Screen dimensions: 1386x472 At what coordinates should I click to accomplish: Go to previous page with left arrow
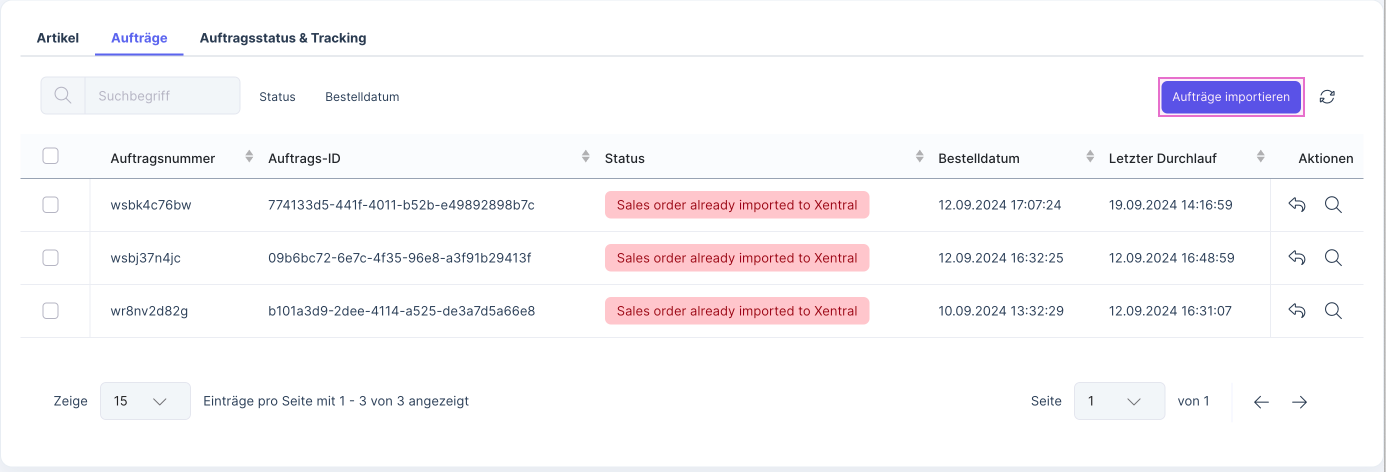(x=1261, y=402)
